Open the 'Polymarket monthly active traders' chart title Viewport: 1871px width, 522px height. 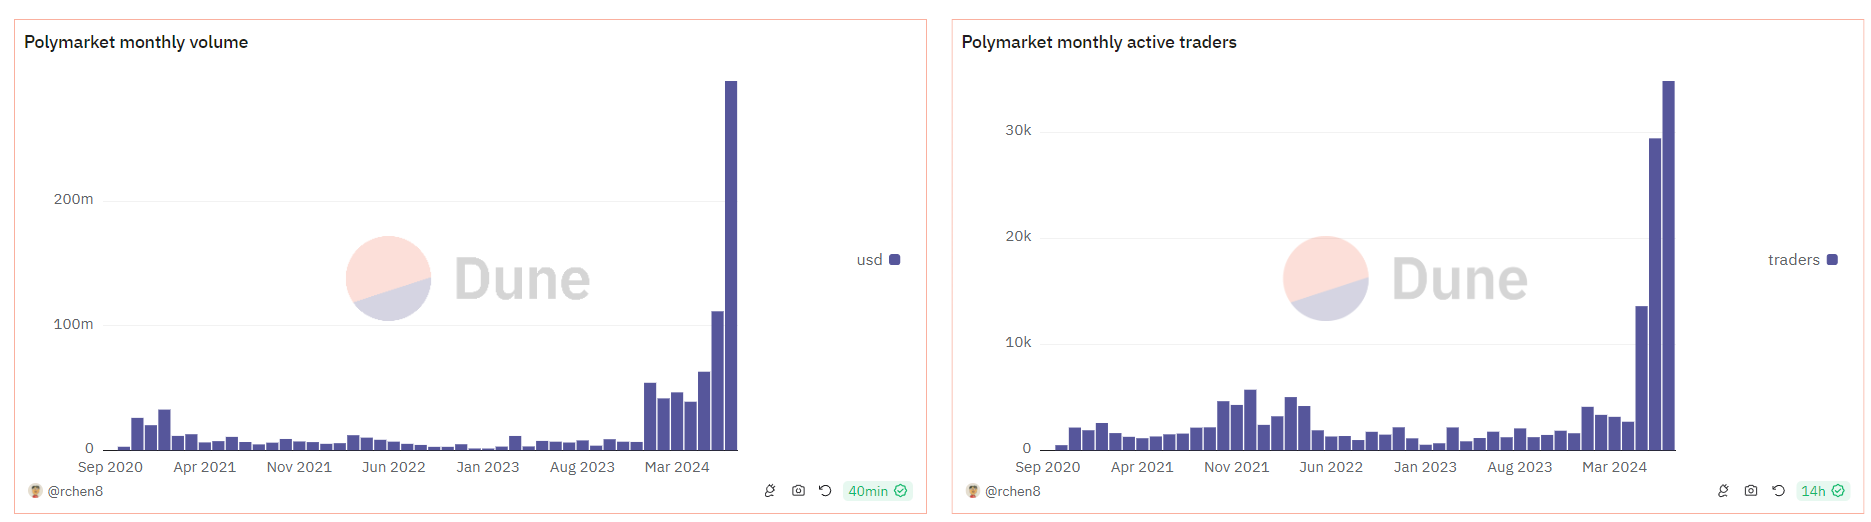pos(1099,42)
